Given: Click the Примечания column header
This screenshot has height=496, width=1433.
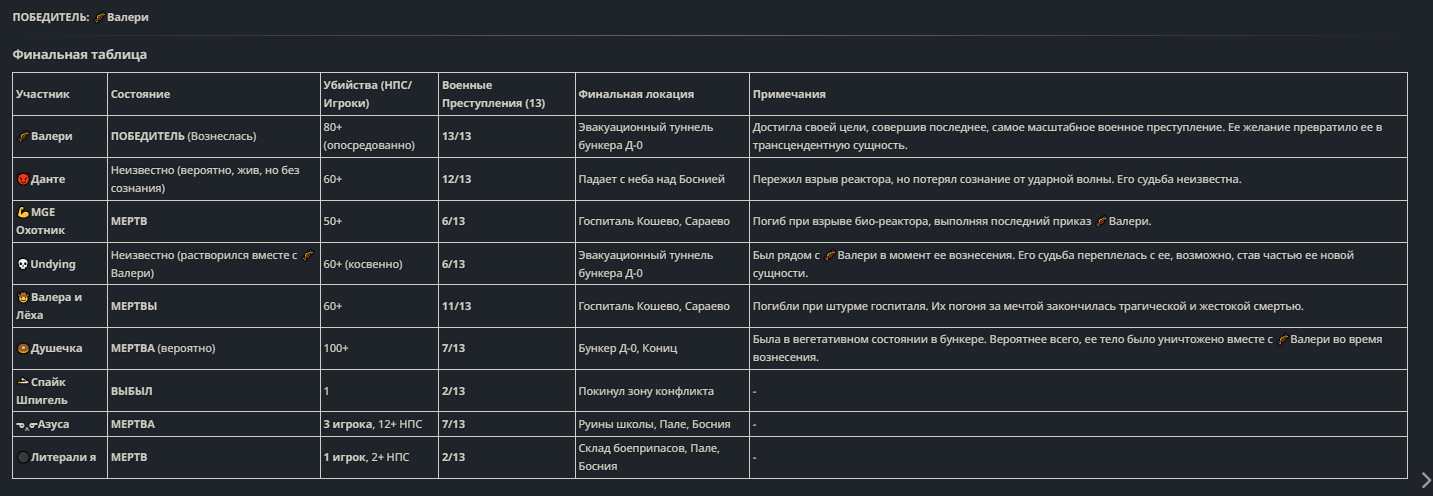Looking at the screenshot, I should tap(789, 94).
